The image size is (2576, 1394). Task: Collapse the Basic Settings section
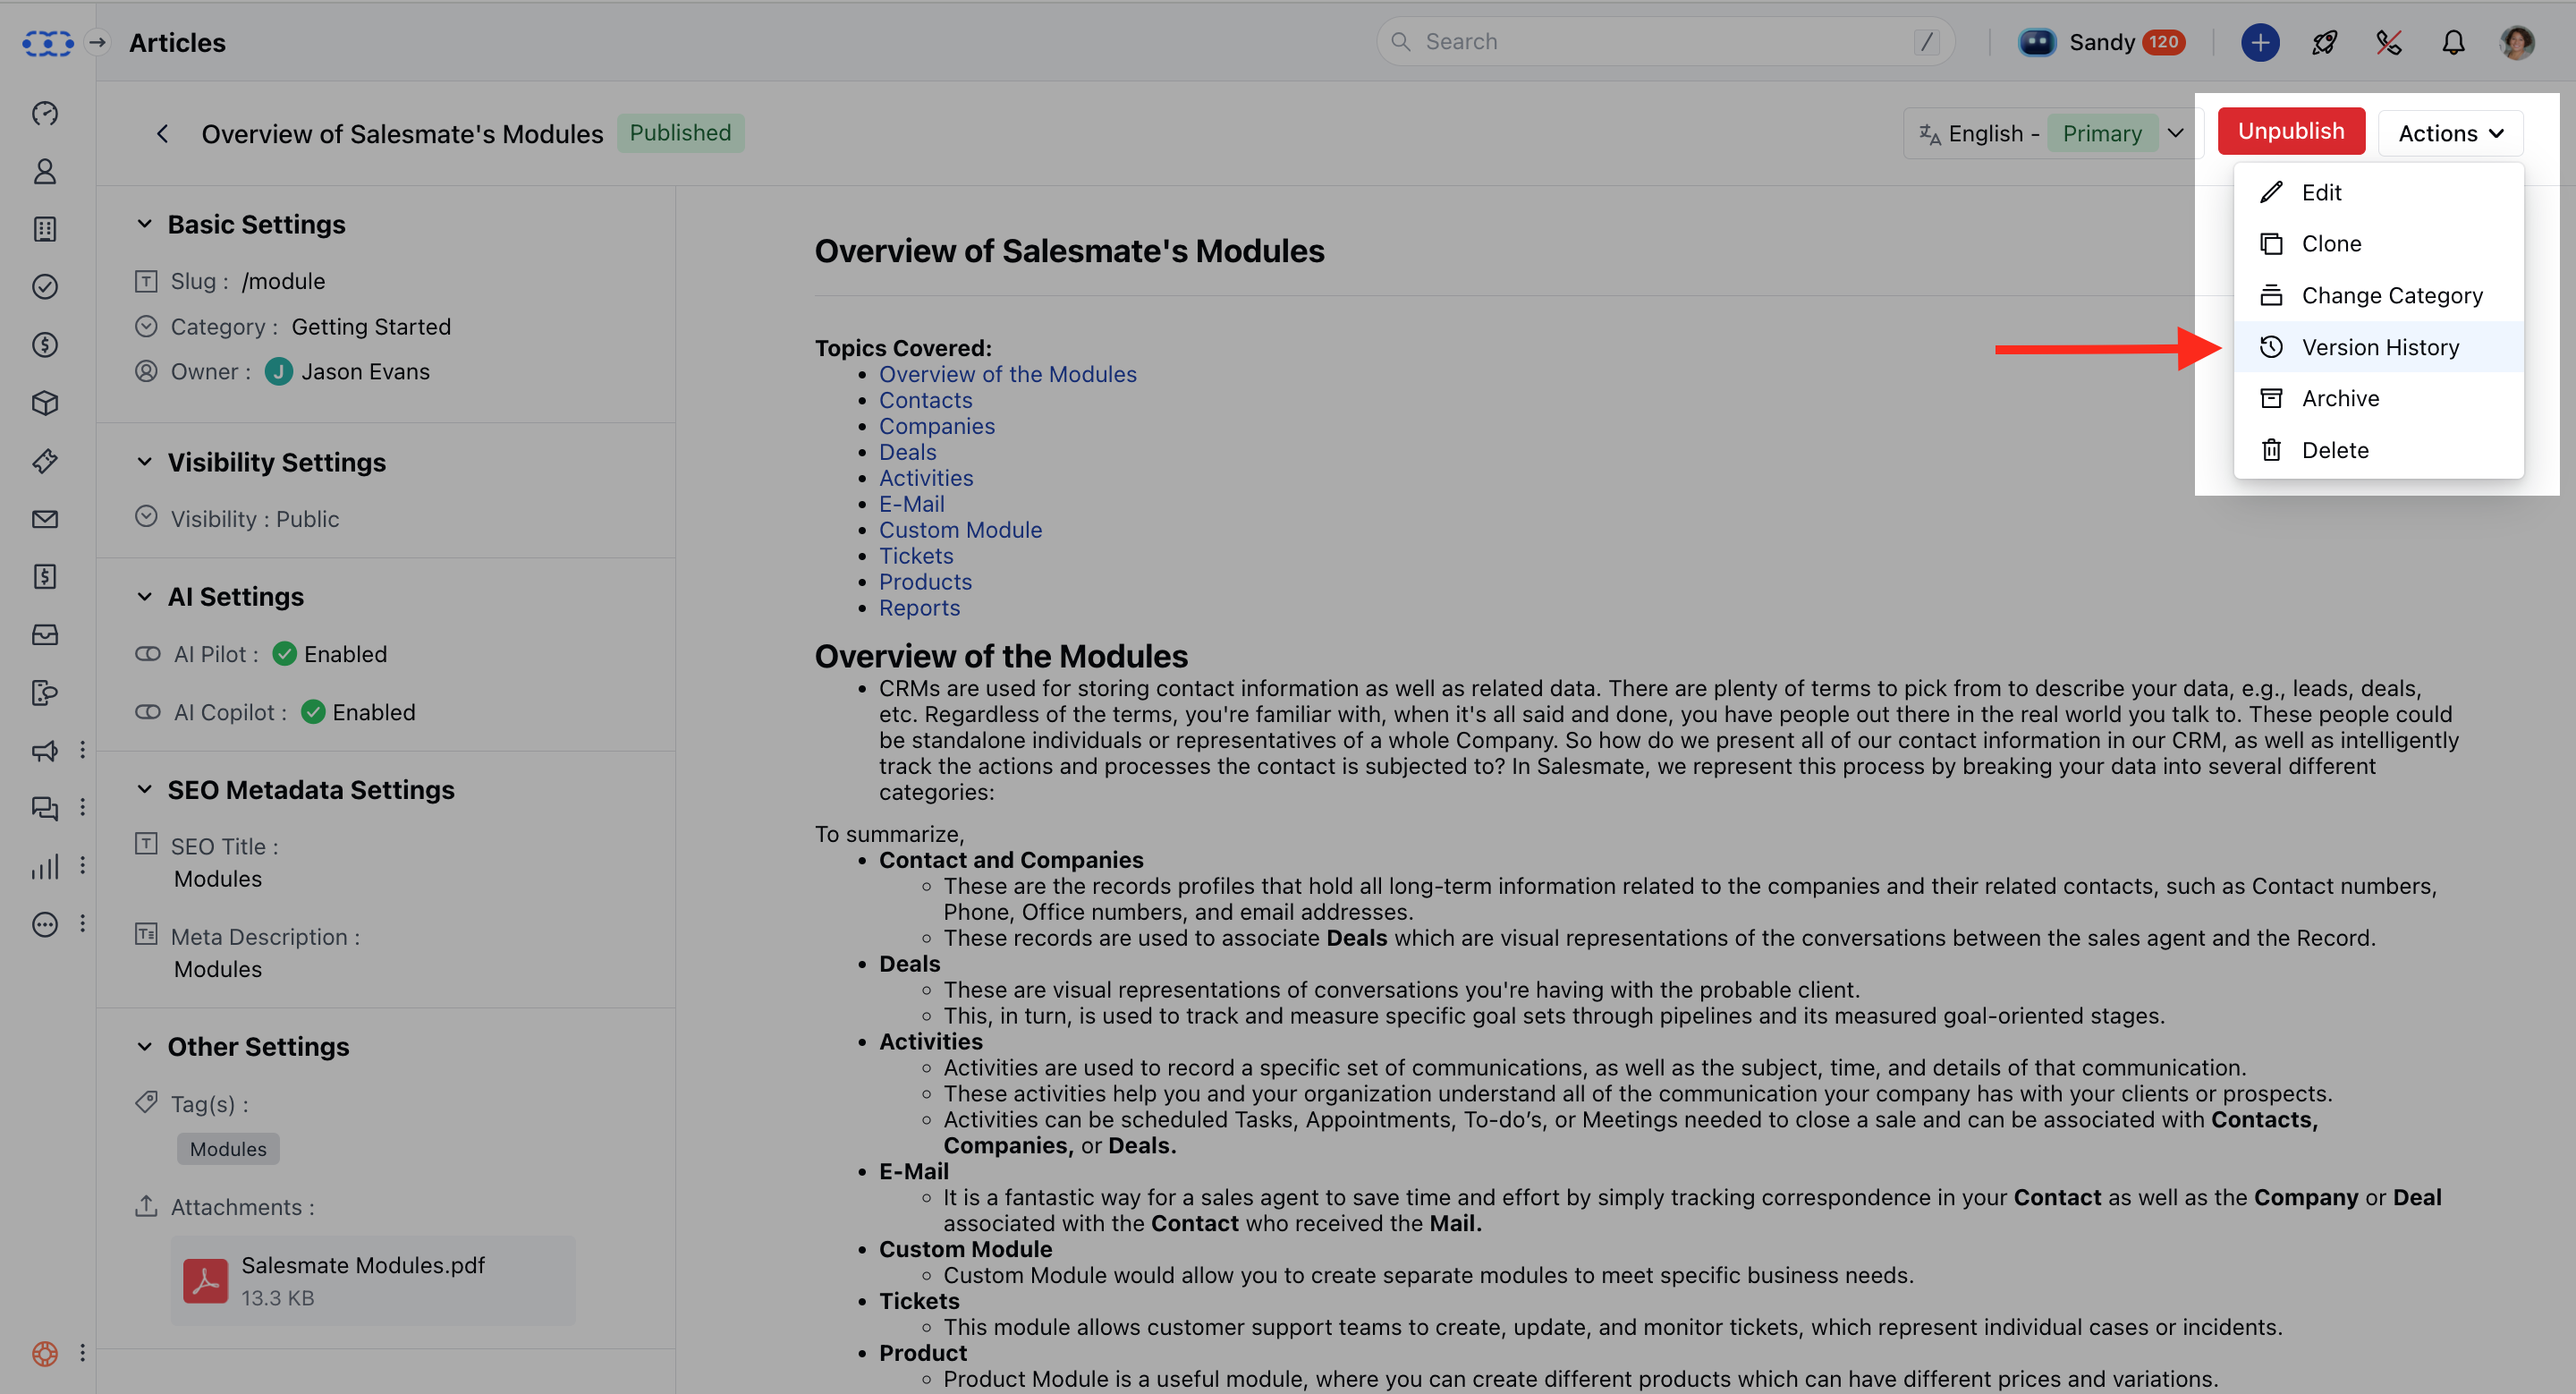tap(145, 224)
